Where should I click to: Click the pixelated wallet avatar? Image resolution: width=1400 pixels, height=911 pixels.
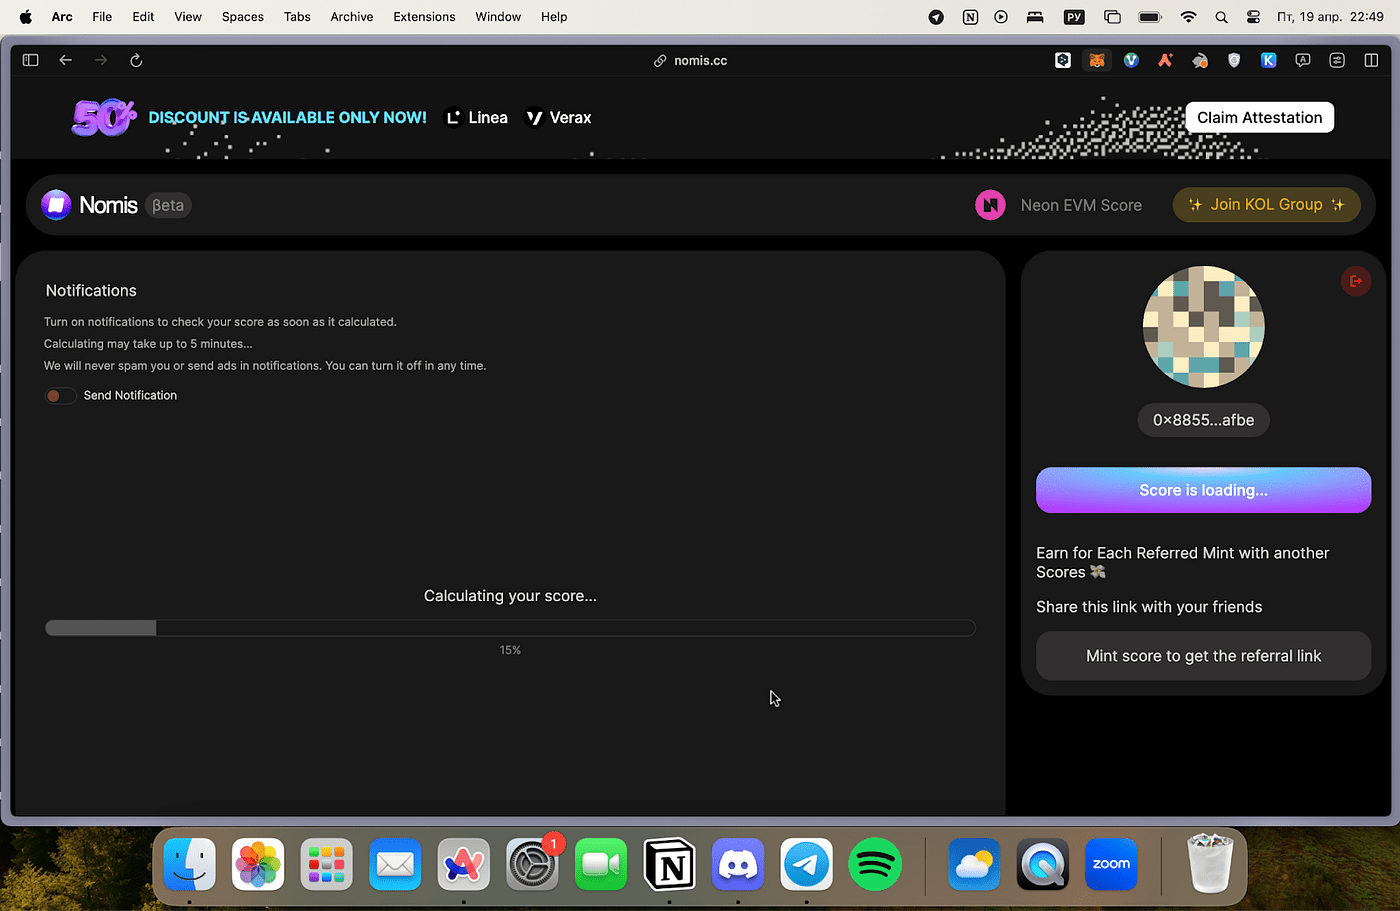(x=1203, y=327)
